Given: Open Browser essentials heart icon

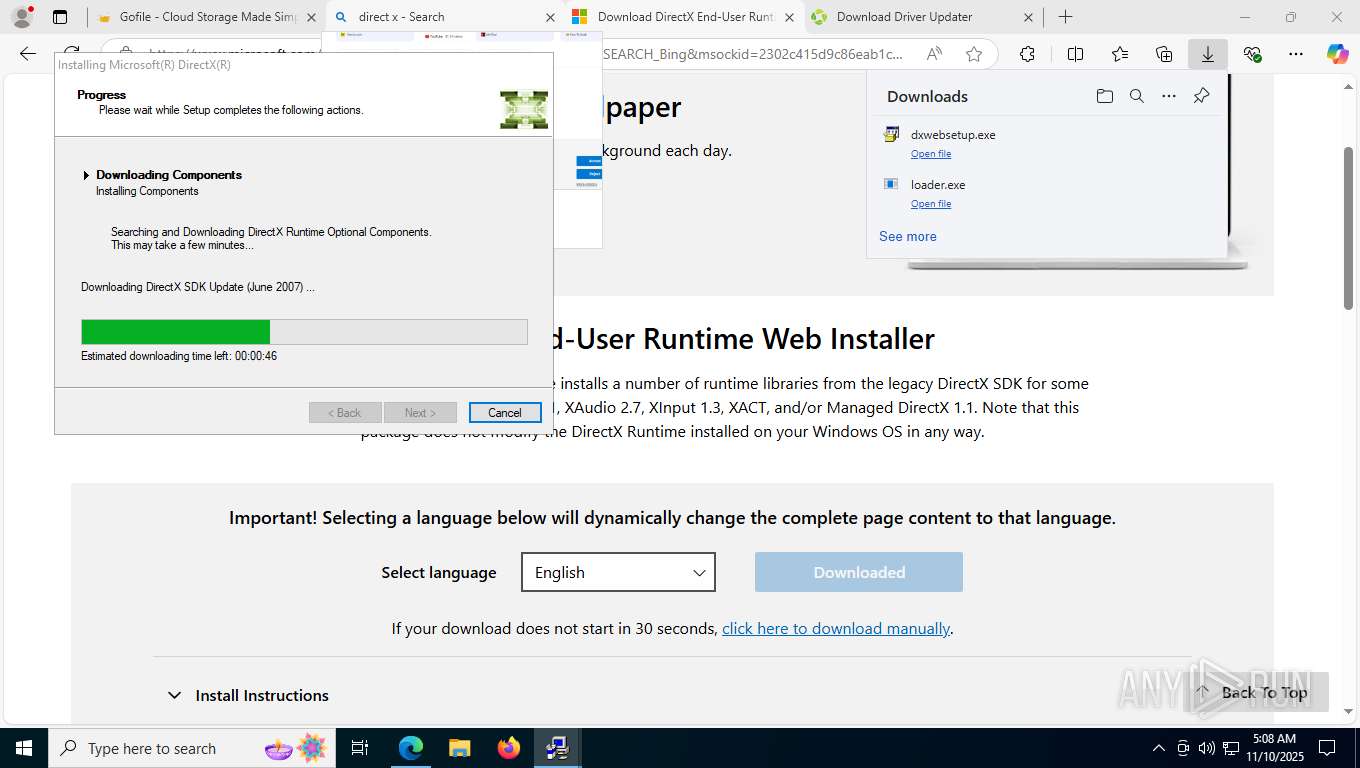Looking at the screenshot, I should [1252, 54].
